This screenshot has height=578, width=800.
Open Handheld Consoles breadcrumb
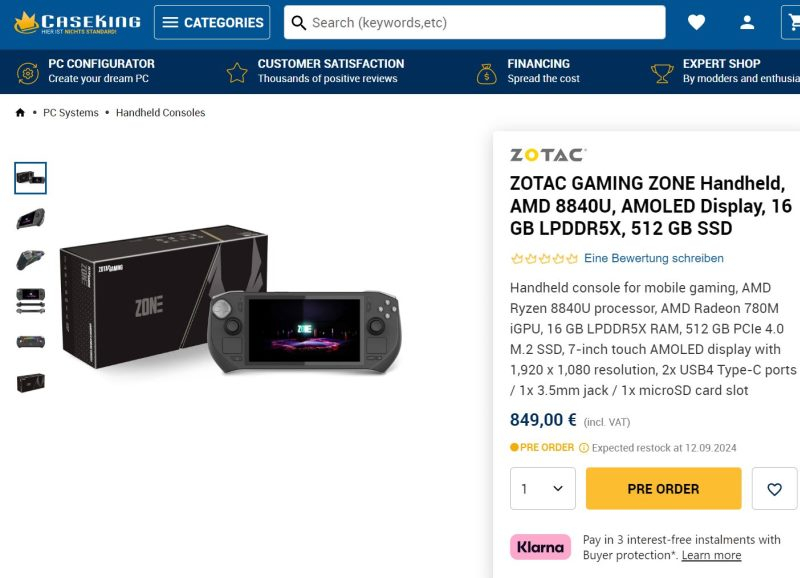(x=160, y=113)
